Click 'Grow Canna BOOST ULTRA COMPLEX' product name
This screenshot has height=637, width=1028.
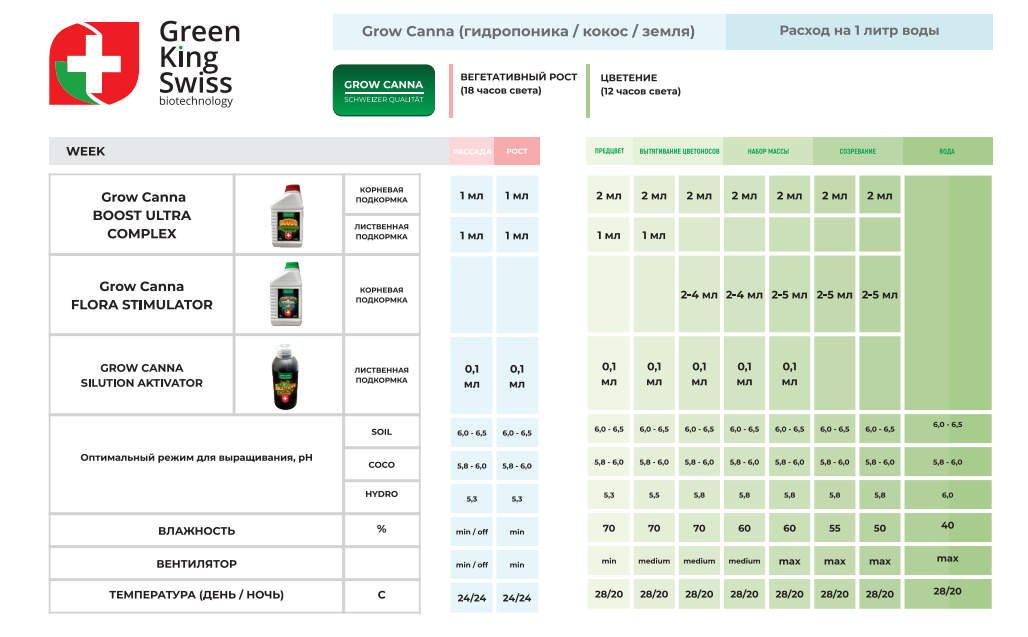point(142,215)
